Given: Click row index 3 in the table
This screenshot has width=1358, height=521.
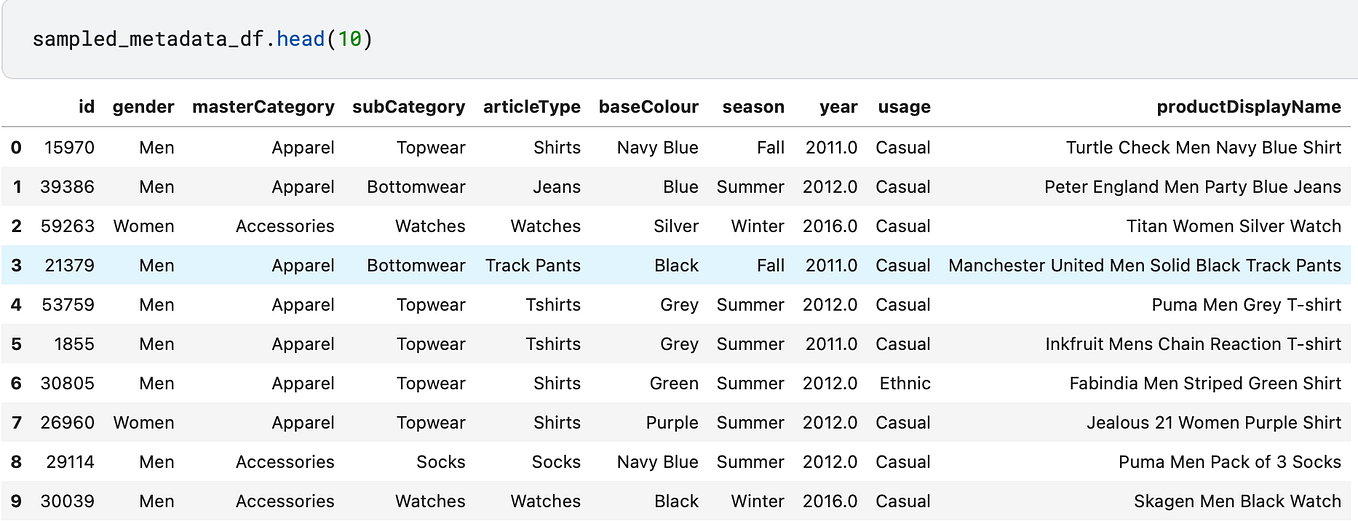Looking at the screenshot, I should pos(16,265).
